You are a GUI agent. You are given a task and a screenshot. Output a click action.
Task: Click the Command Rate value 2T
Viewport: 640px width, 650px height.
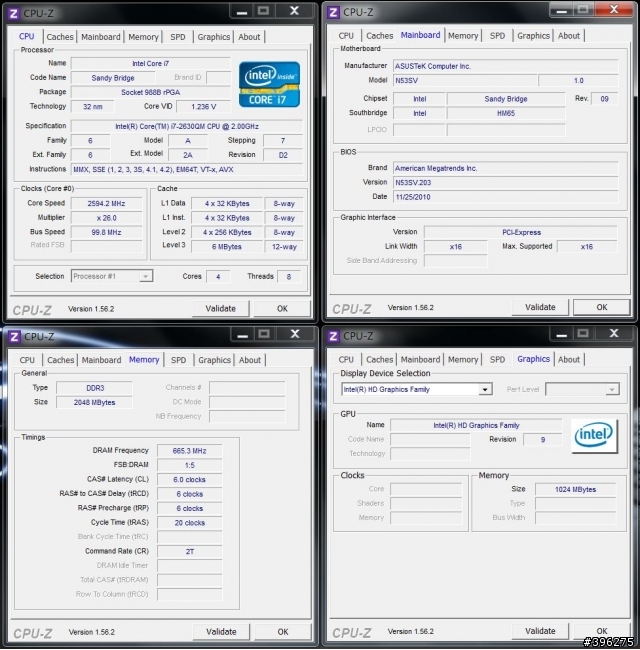click(189, 551)
